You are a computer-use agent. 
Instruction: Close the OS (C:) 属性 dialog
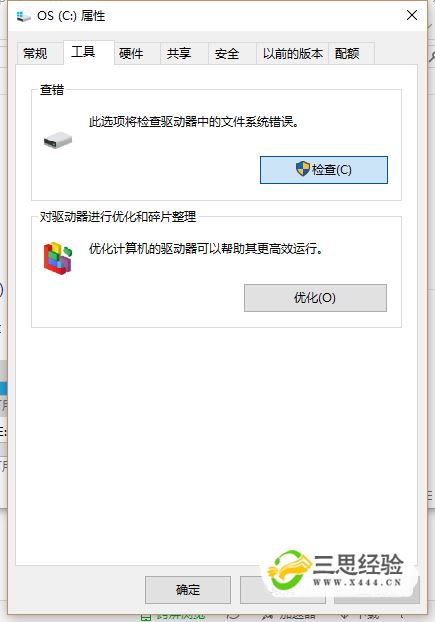(412, 15)
